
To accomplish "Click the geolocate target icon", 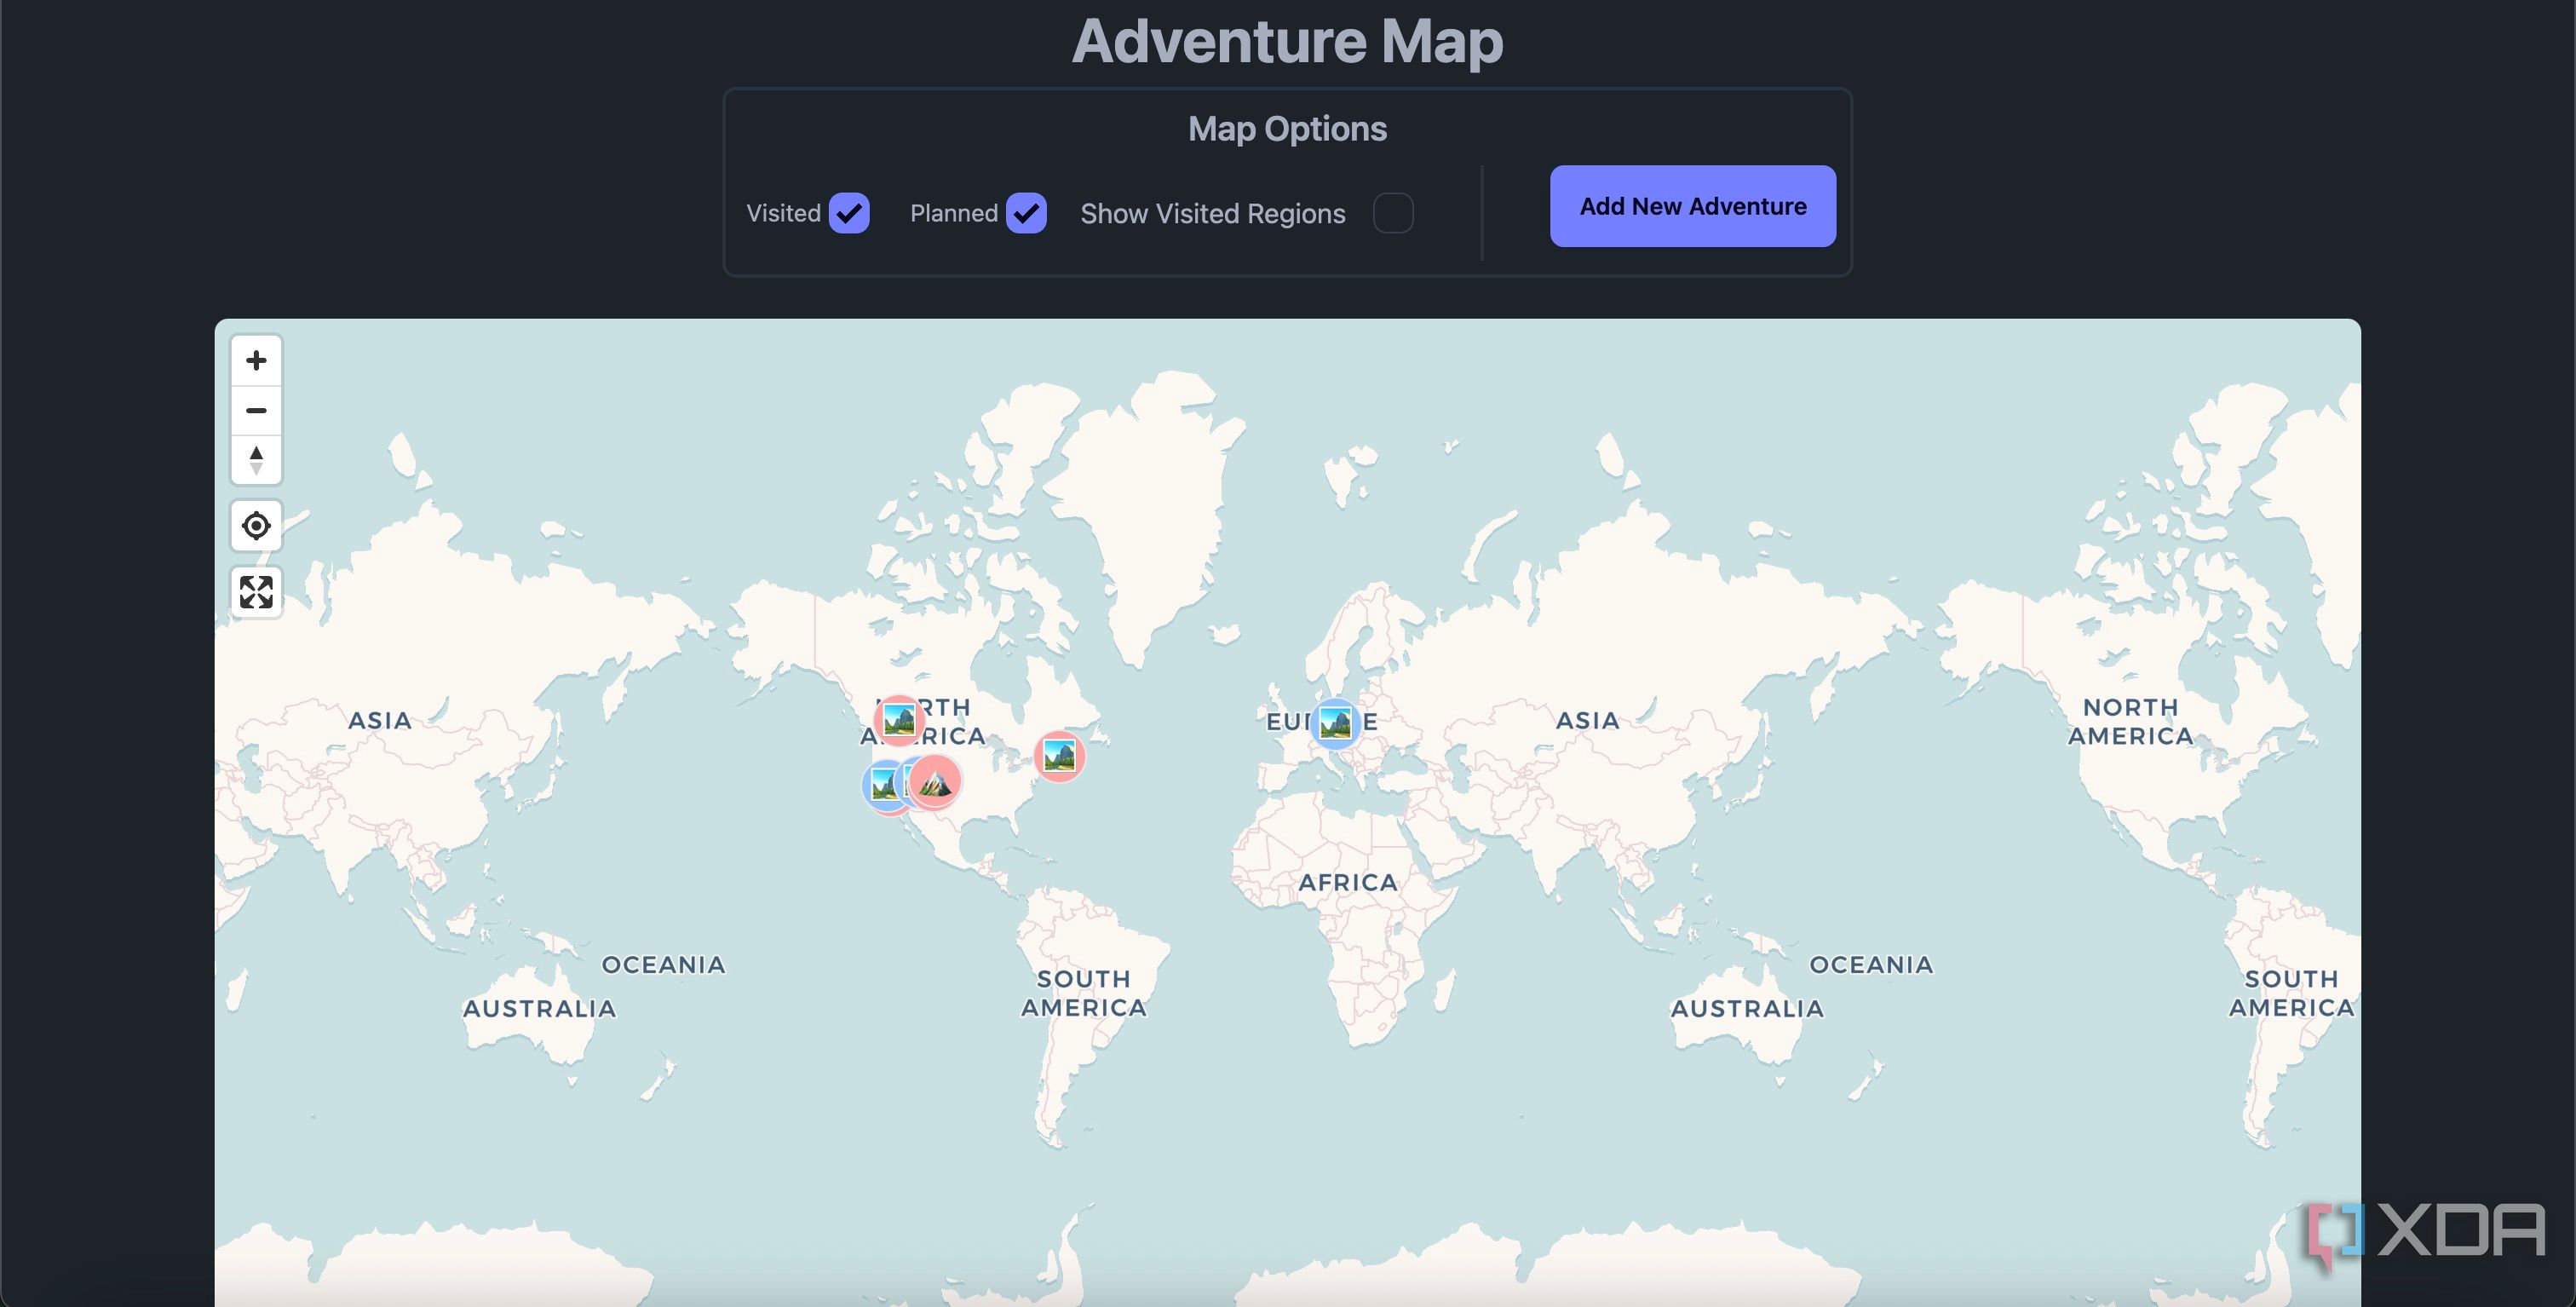I will click(x=256, y=526).
